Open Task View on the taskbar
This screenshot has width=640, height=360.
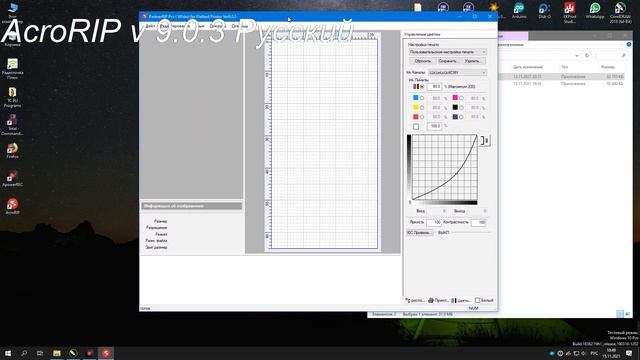40,353
